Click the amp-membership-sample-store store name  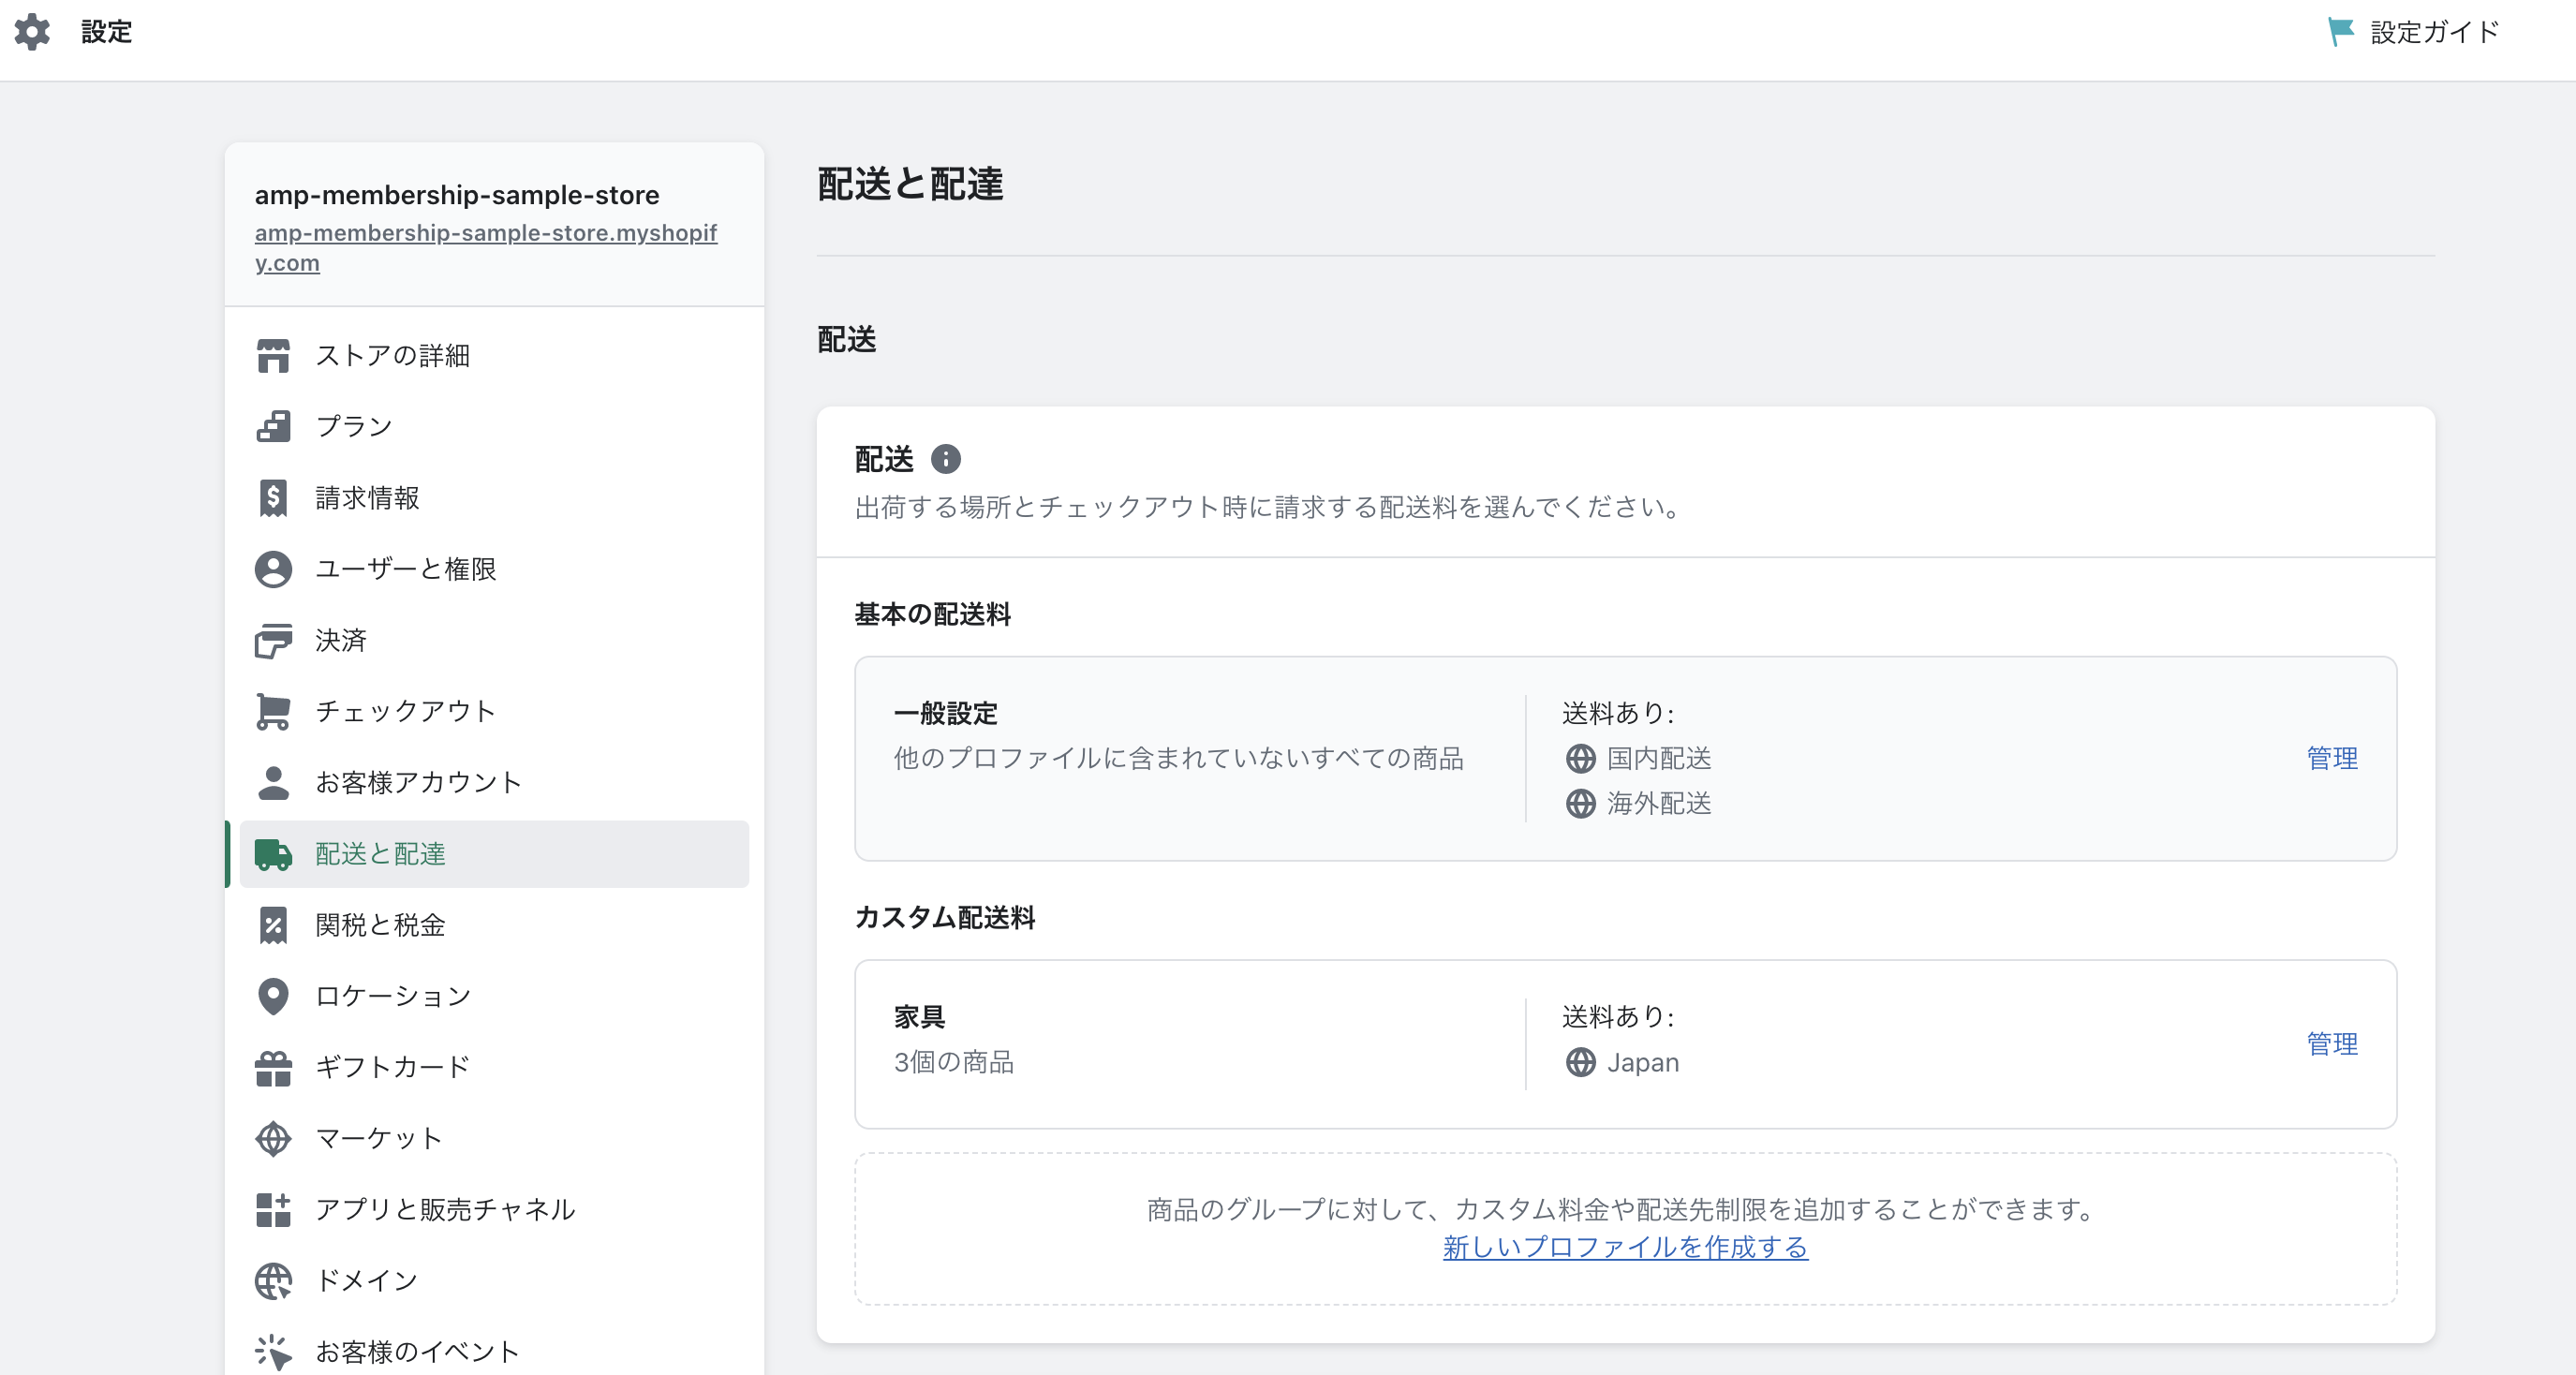[x=457, y=194]
